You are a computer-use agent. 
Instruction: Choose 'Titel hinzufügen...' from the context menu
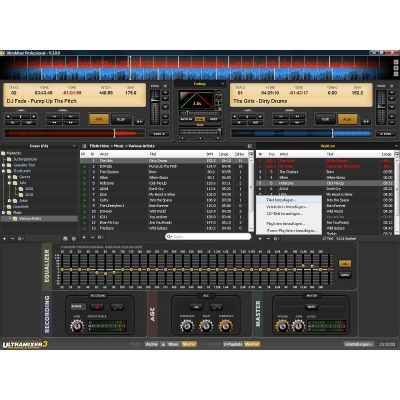(289, 200)
